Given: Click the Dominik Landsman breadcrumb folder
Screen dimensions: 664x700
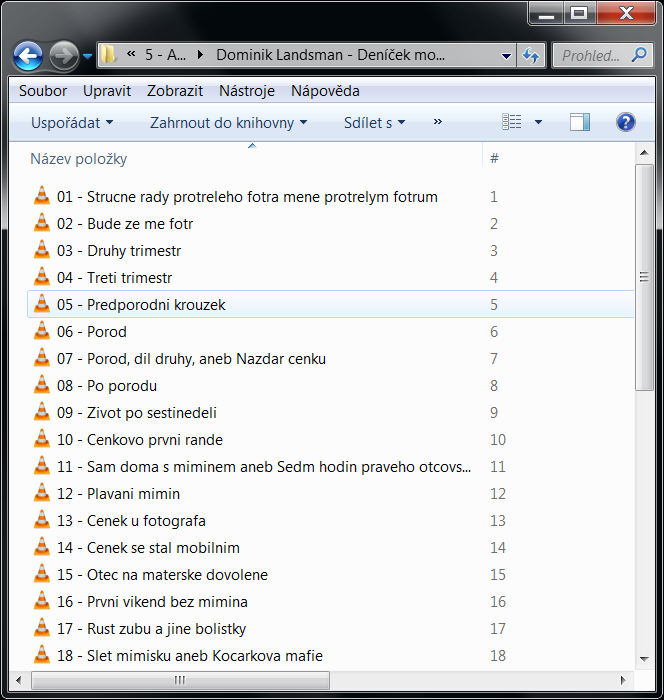Looking at the screenshot, I should coord(330,55).
